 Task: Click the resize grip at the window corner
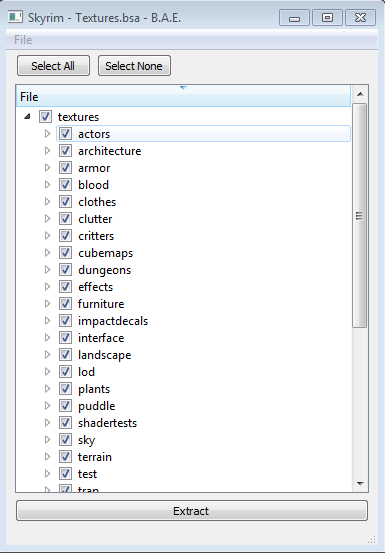372,539
